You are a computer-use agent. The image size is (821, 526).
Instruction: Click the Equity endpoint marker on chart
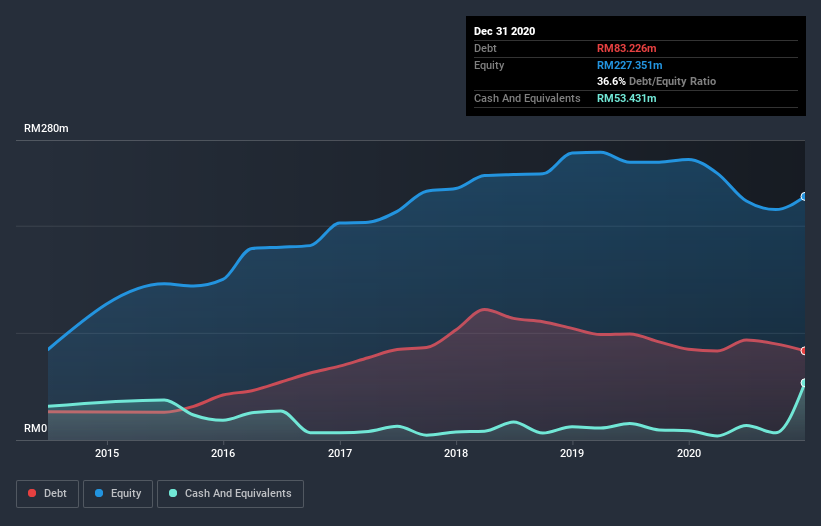tap(804, 197)
